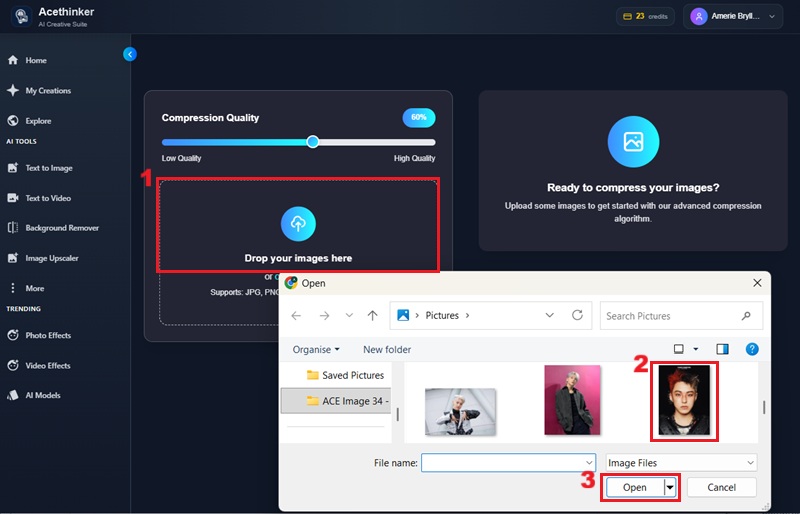800x514 pixels.
Task: Click the Open button
Action: click(x=635, y=487)
